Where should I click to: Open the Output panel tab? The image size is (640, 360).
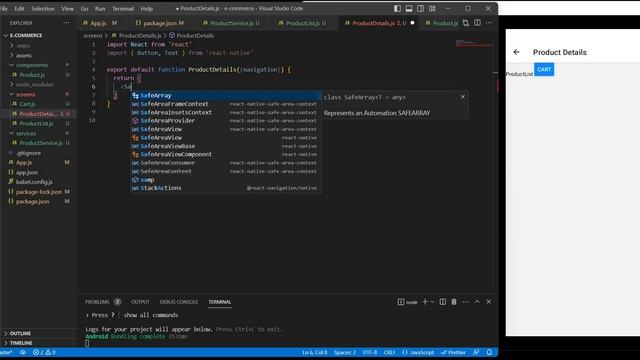pos(140,302)
